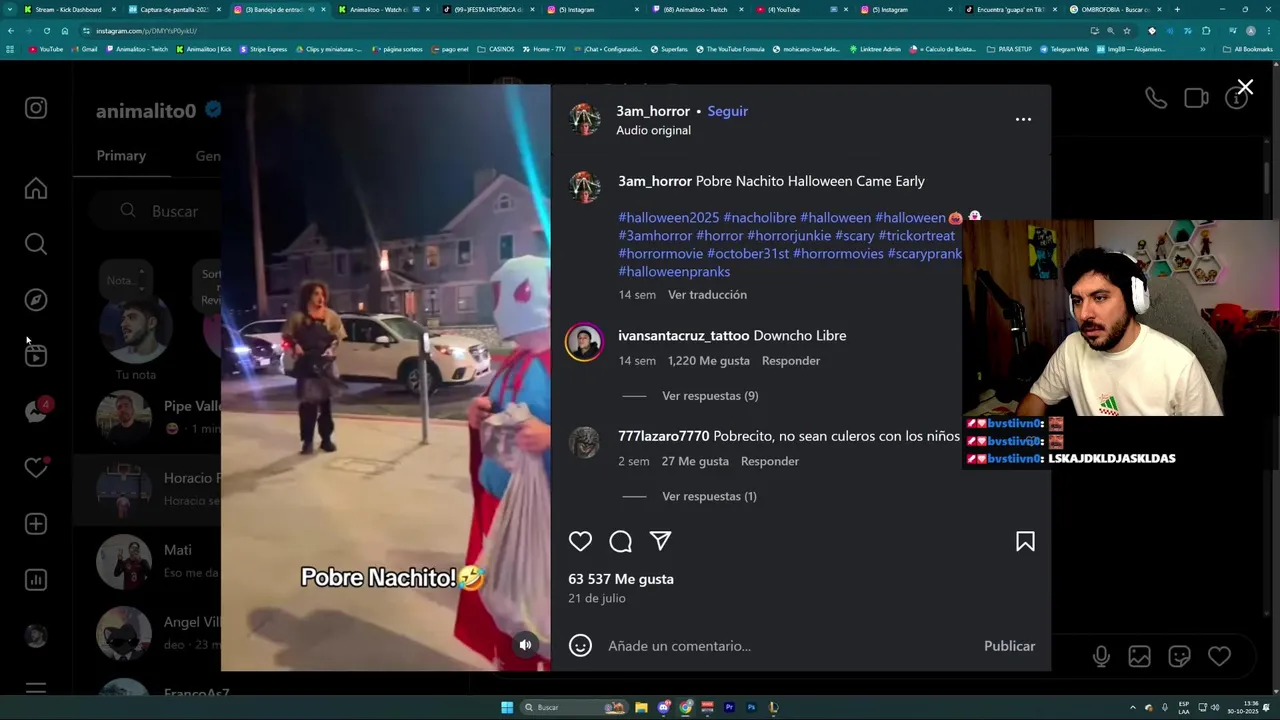Open the All Bookmarks folder
The width and height of the screenshot is (1280, 720).
point(1247,49)
